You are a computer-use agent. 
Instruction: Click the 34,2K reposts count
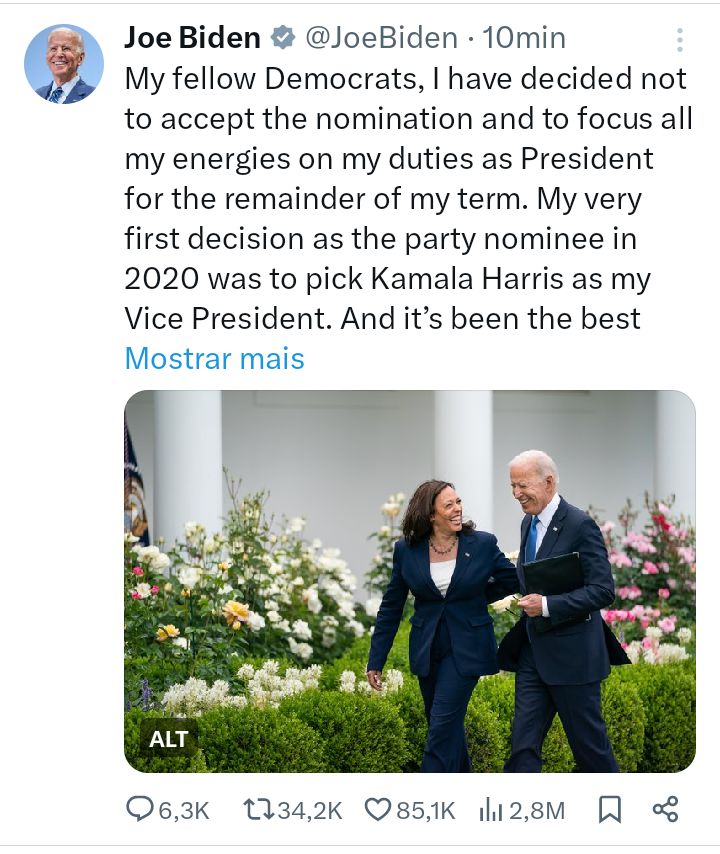309,811
